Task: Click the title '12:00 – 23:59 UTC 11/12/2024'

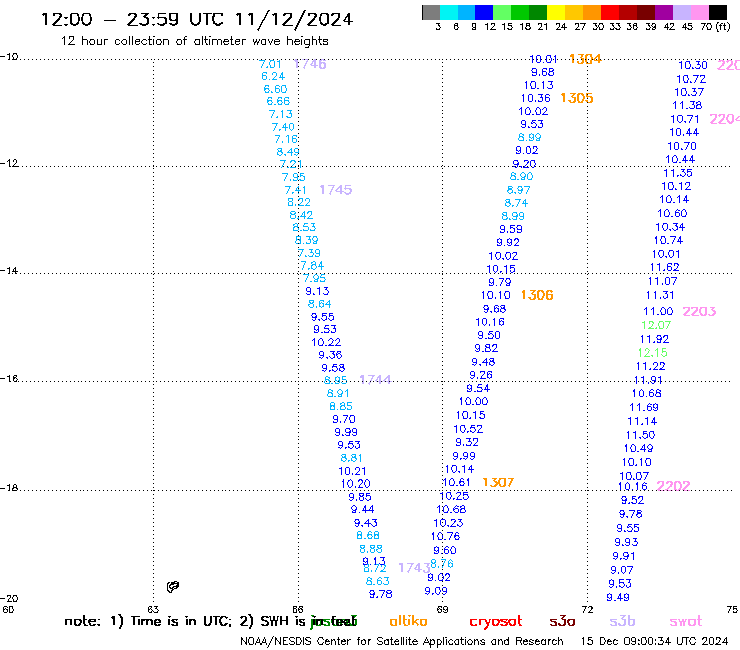Action: (197, 19)
